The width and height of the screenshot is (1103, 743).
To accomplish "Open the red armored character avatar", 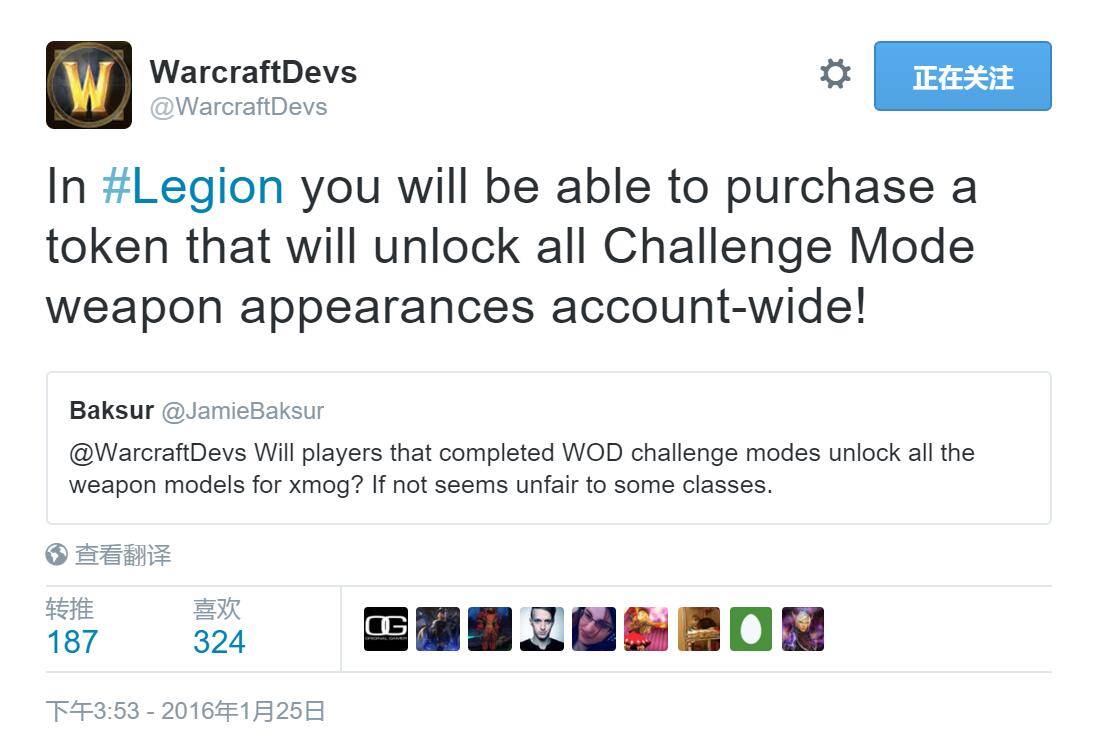I will [x=490, y=629].
